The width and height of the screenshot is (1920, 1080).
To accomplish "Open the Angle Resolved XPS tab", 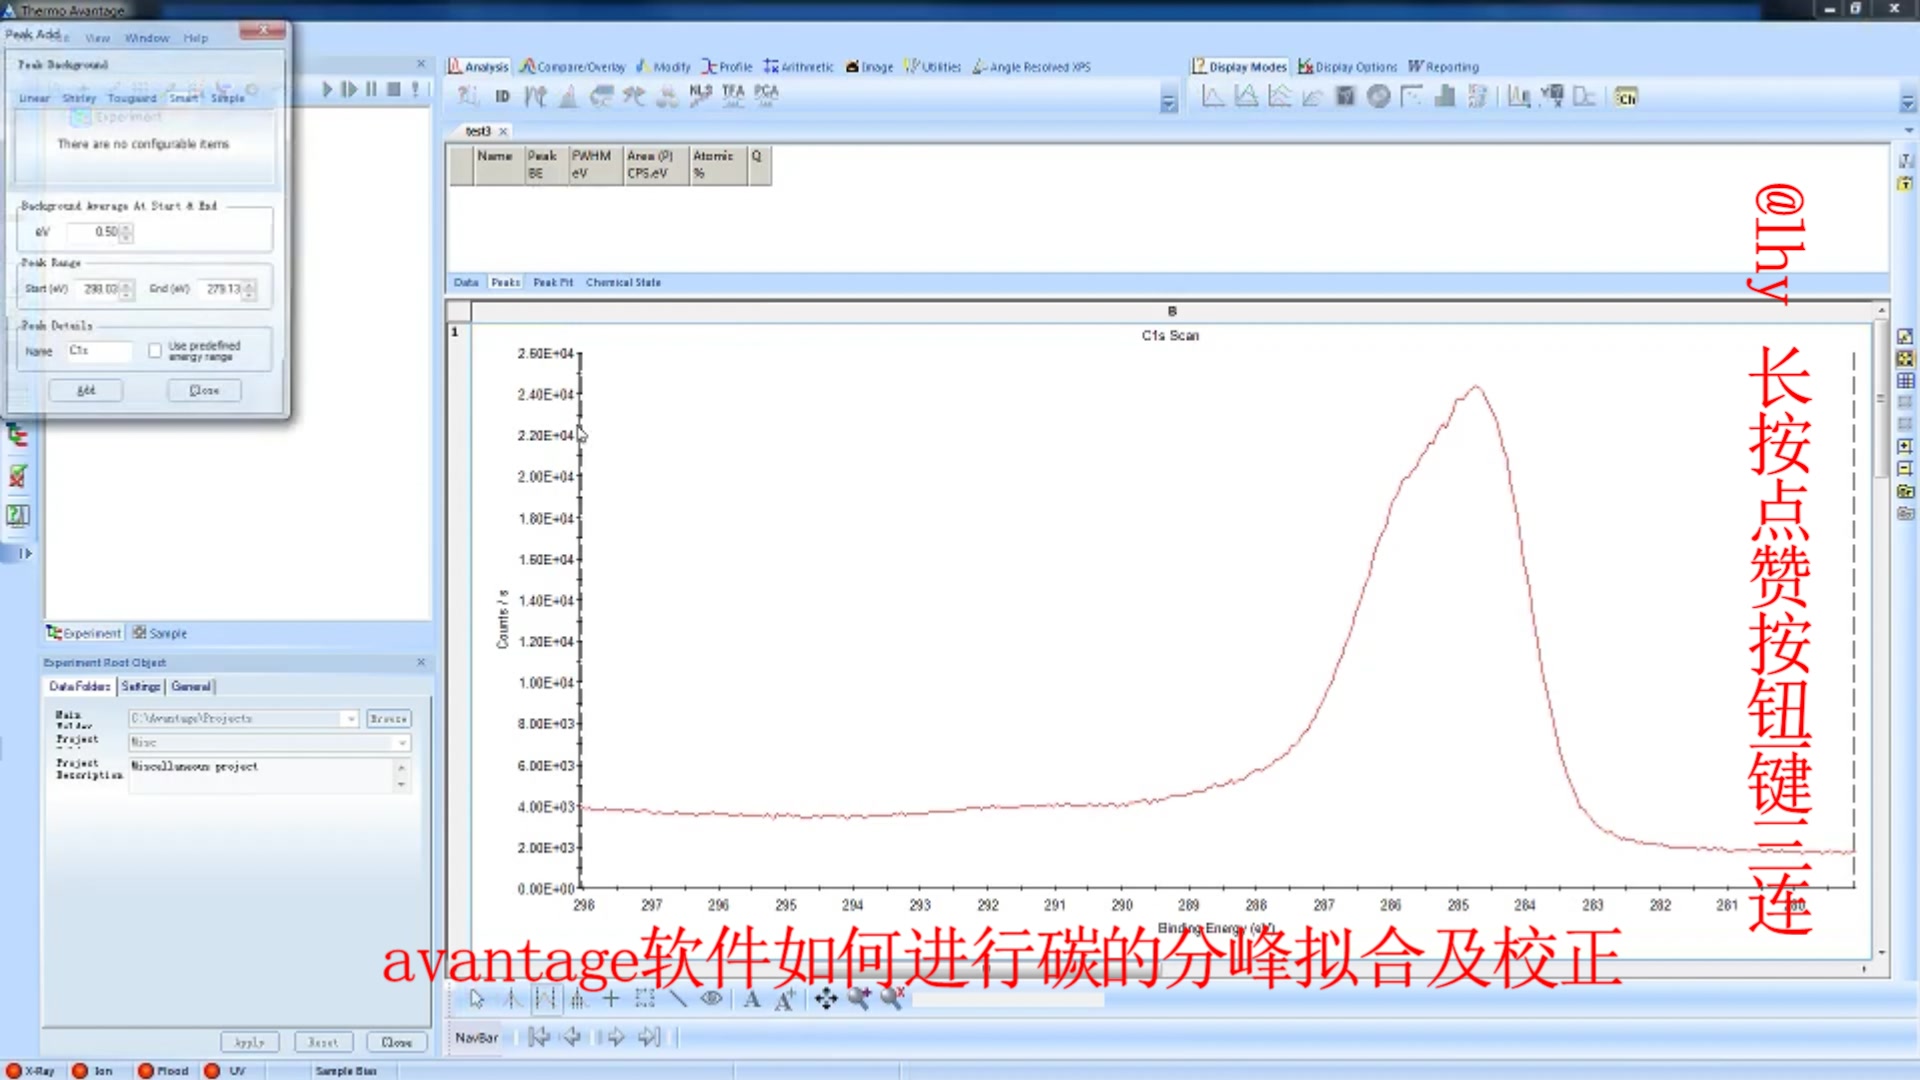I will click(1031, 67).
